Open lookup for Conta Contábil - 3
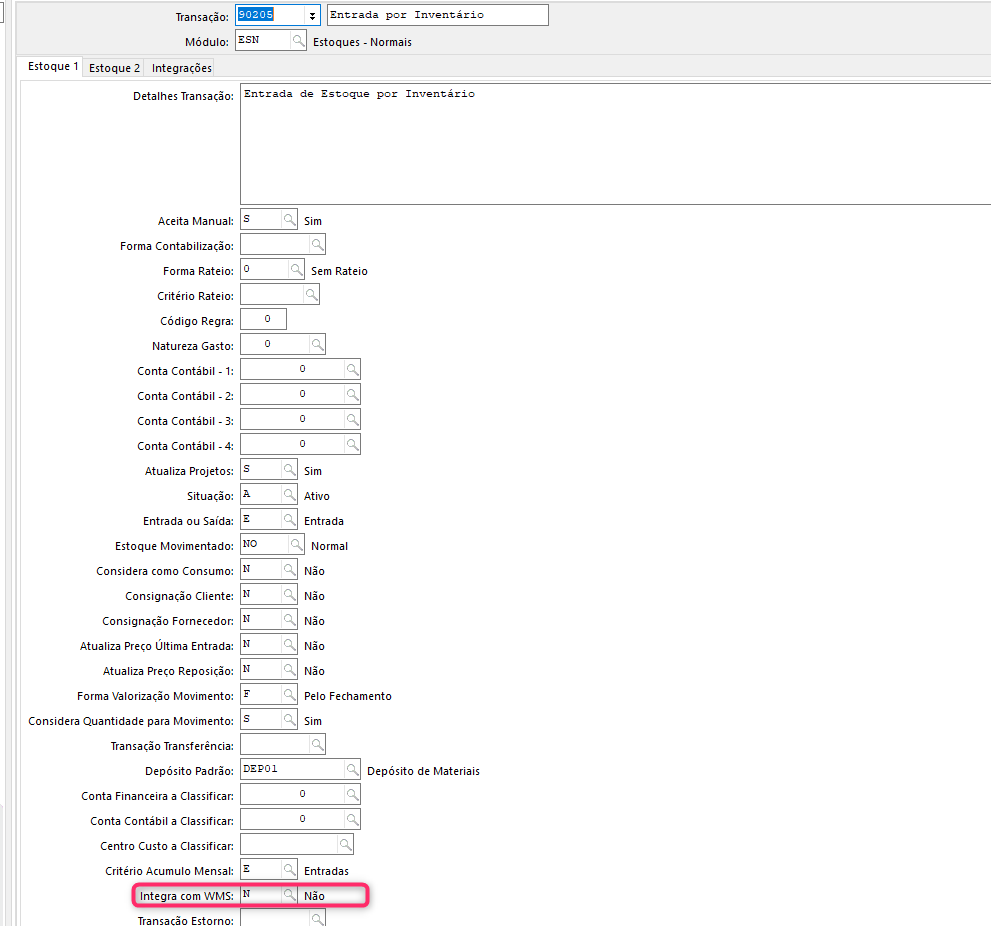Viewport: 991px width, 926px height. [x=353, y=419]
